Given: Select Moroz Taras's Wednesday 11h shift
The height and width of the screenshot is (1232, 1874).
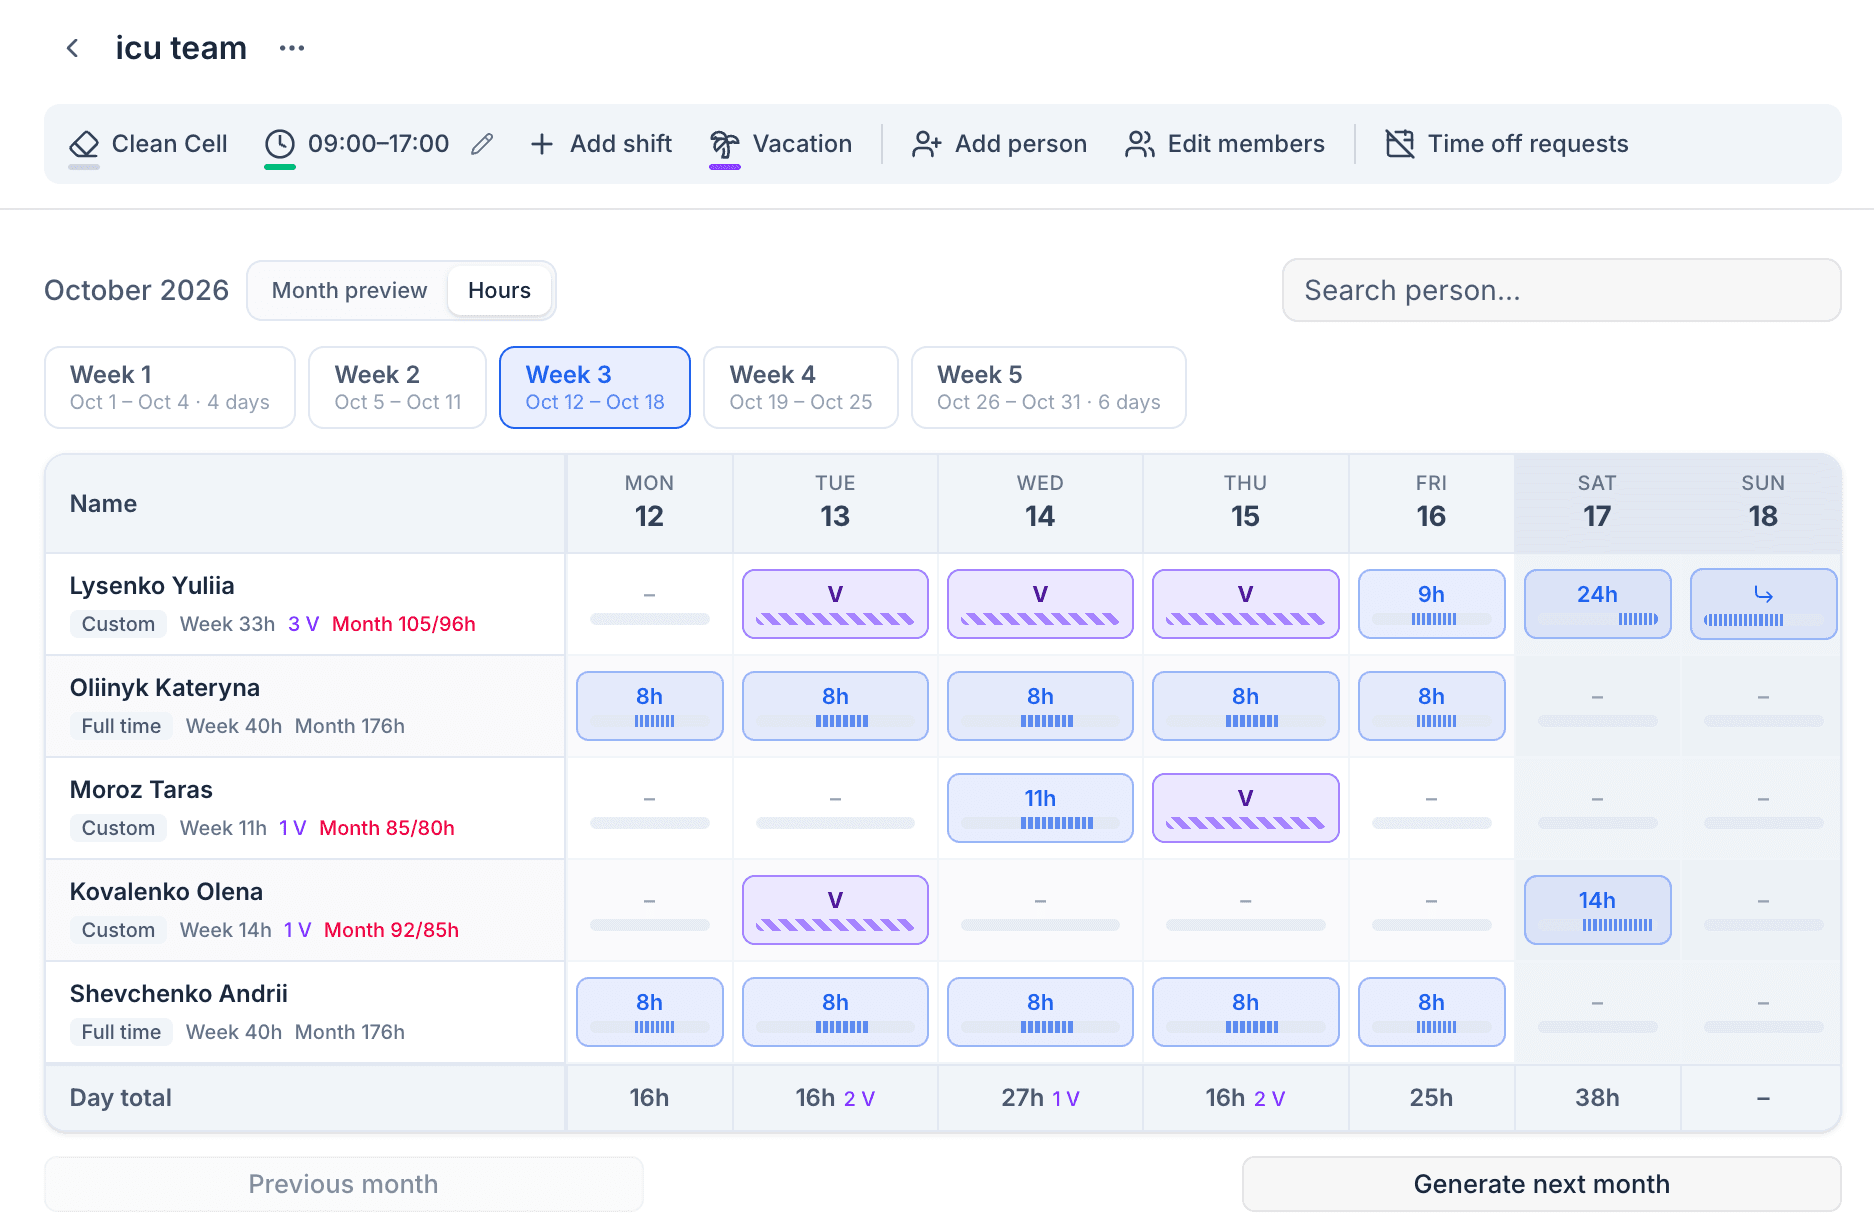Looking at the screenshot, I should pyautogui.click(x=1040, y=808).
